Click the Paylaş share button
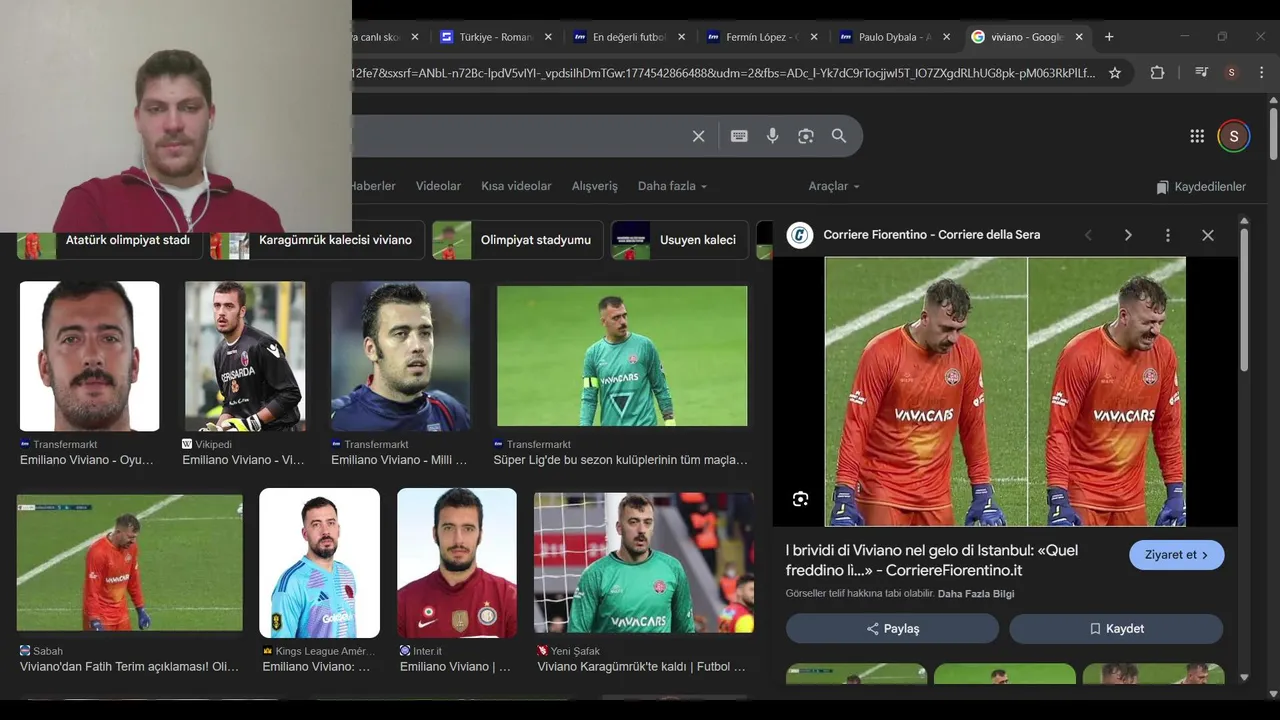Screen dimensions: 1280x720 point(892,629)
